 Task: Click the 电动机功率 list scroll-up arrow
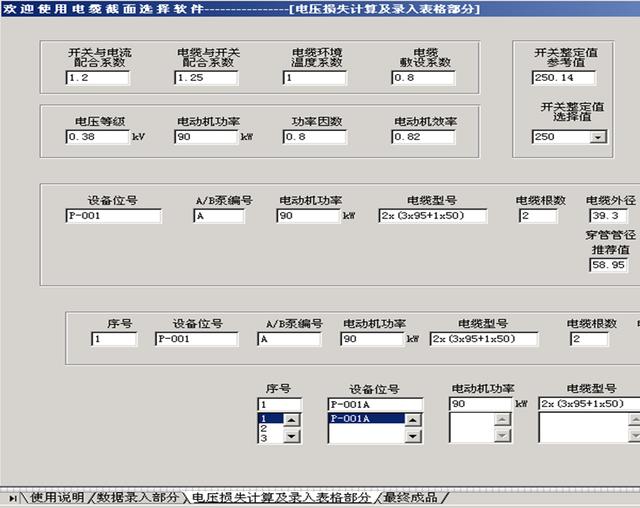(x=502, y=419)
